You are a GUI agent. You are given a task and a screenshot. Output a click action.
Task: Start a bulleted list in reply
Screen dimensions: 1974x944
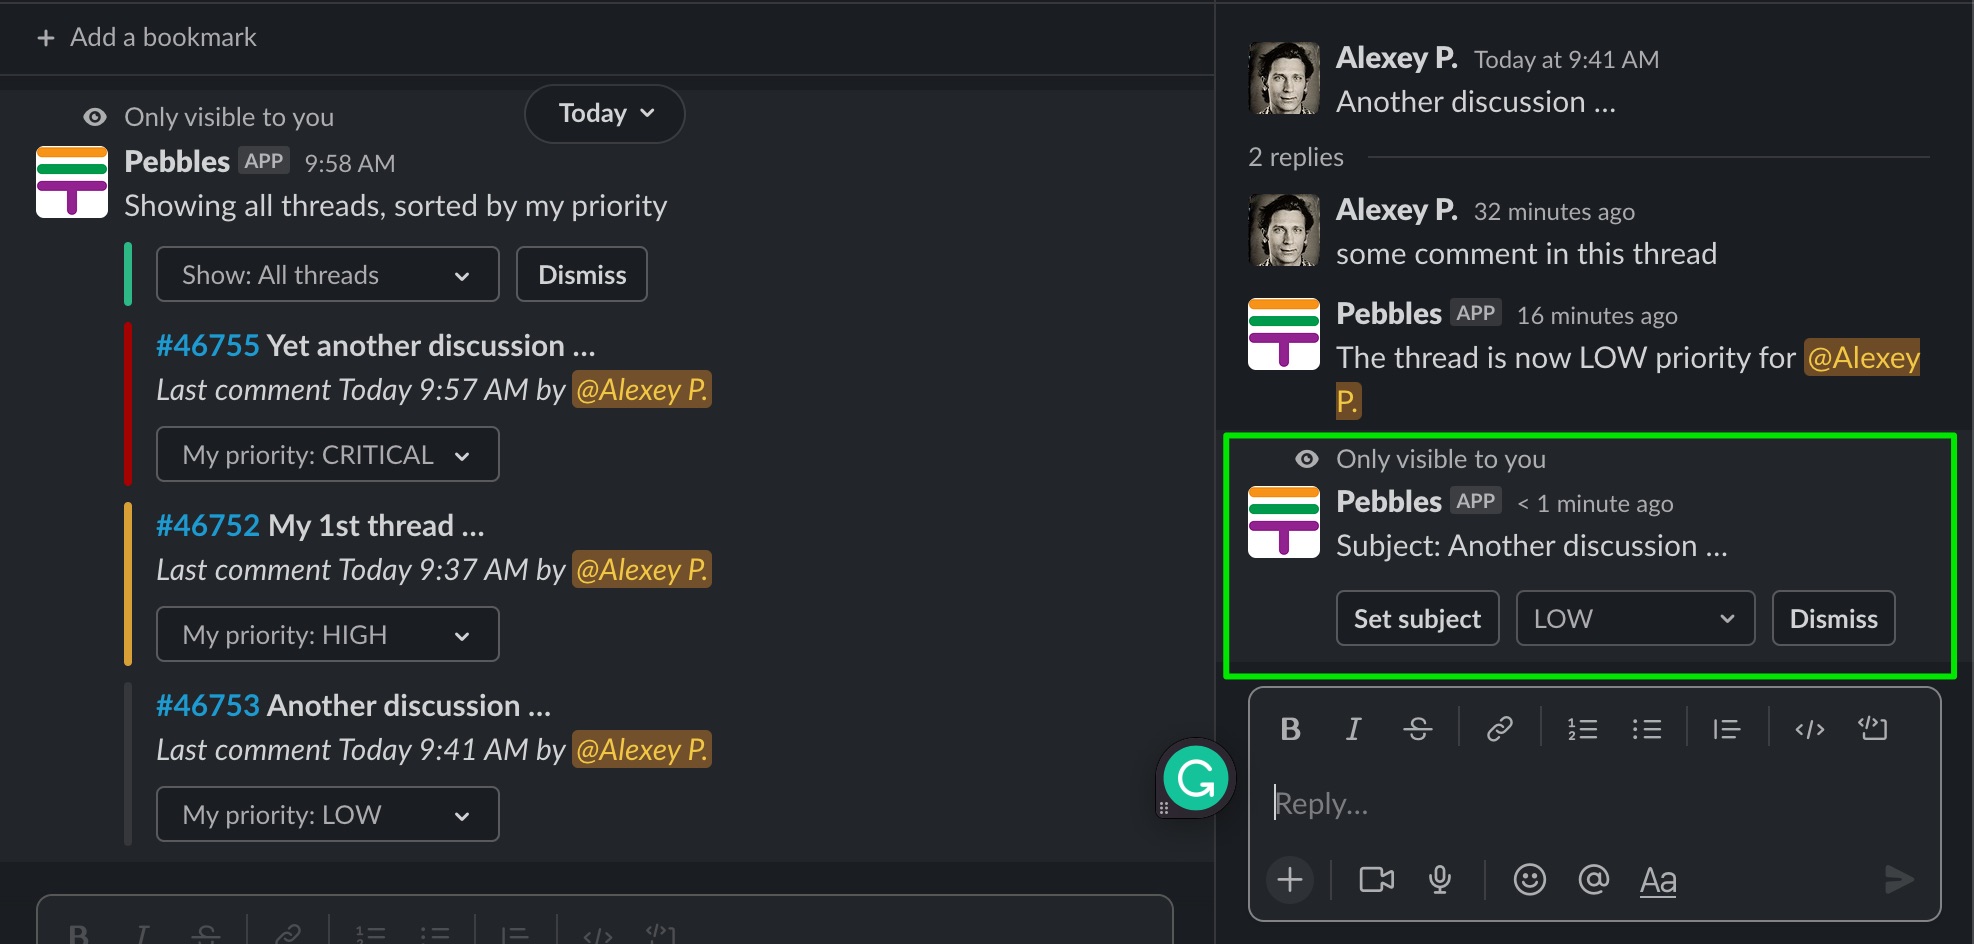point(1646,729)
